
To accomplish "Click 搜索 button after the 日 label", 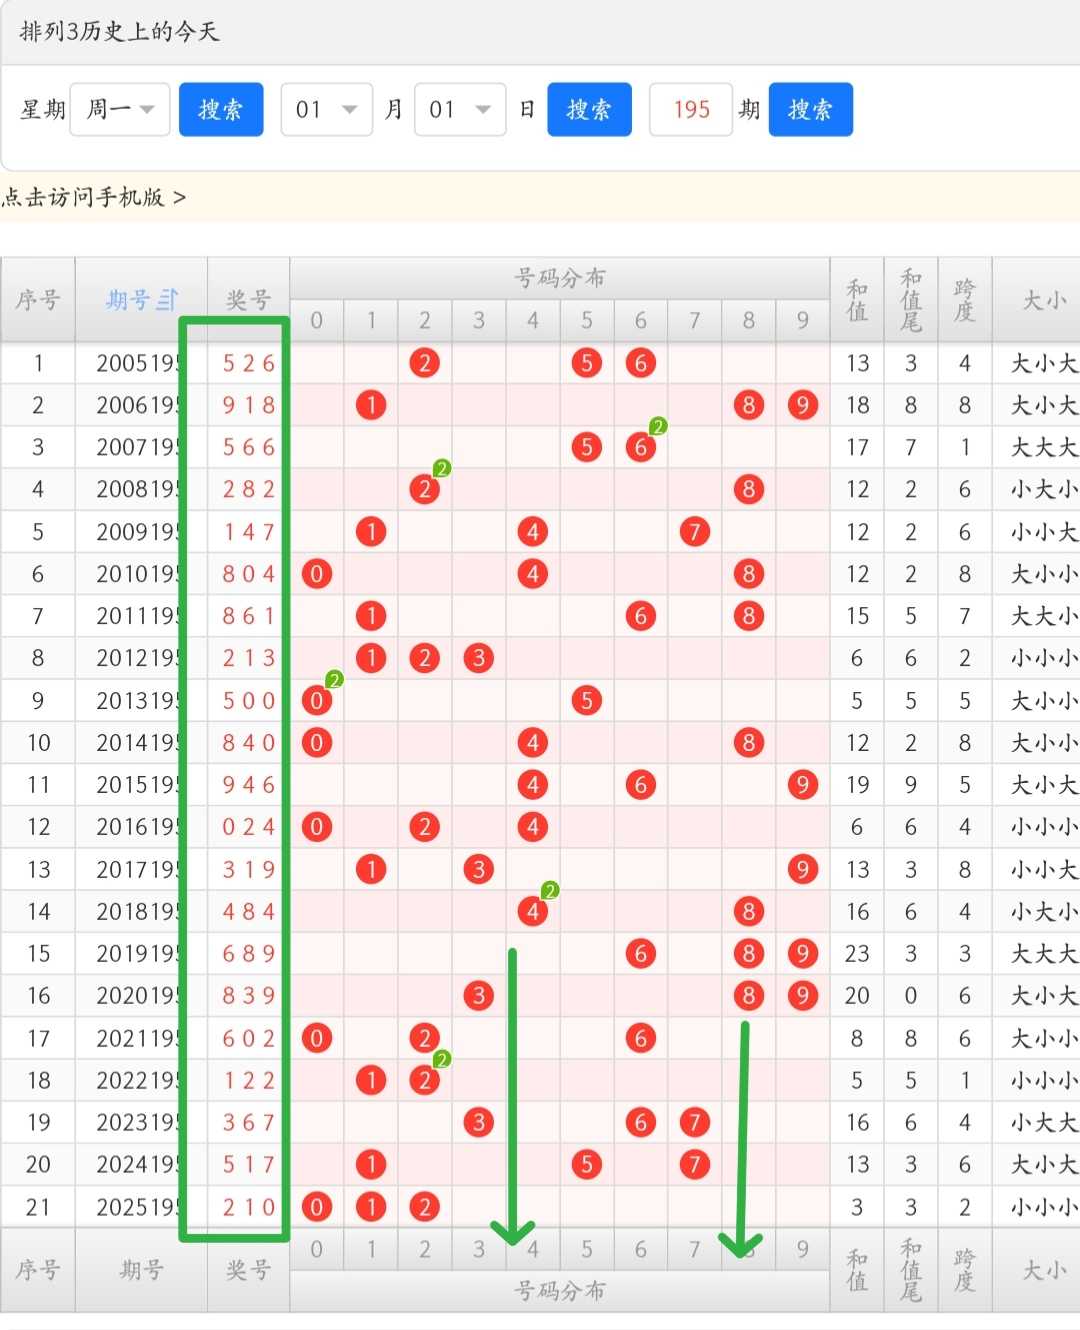I will tap(589, 109).
